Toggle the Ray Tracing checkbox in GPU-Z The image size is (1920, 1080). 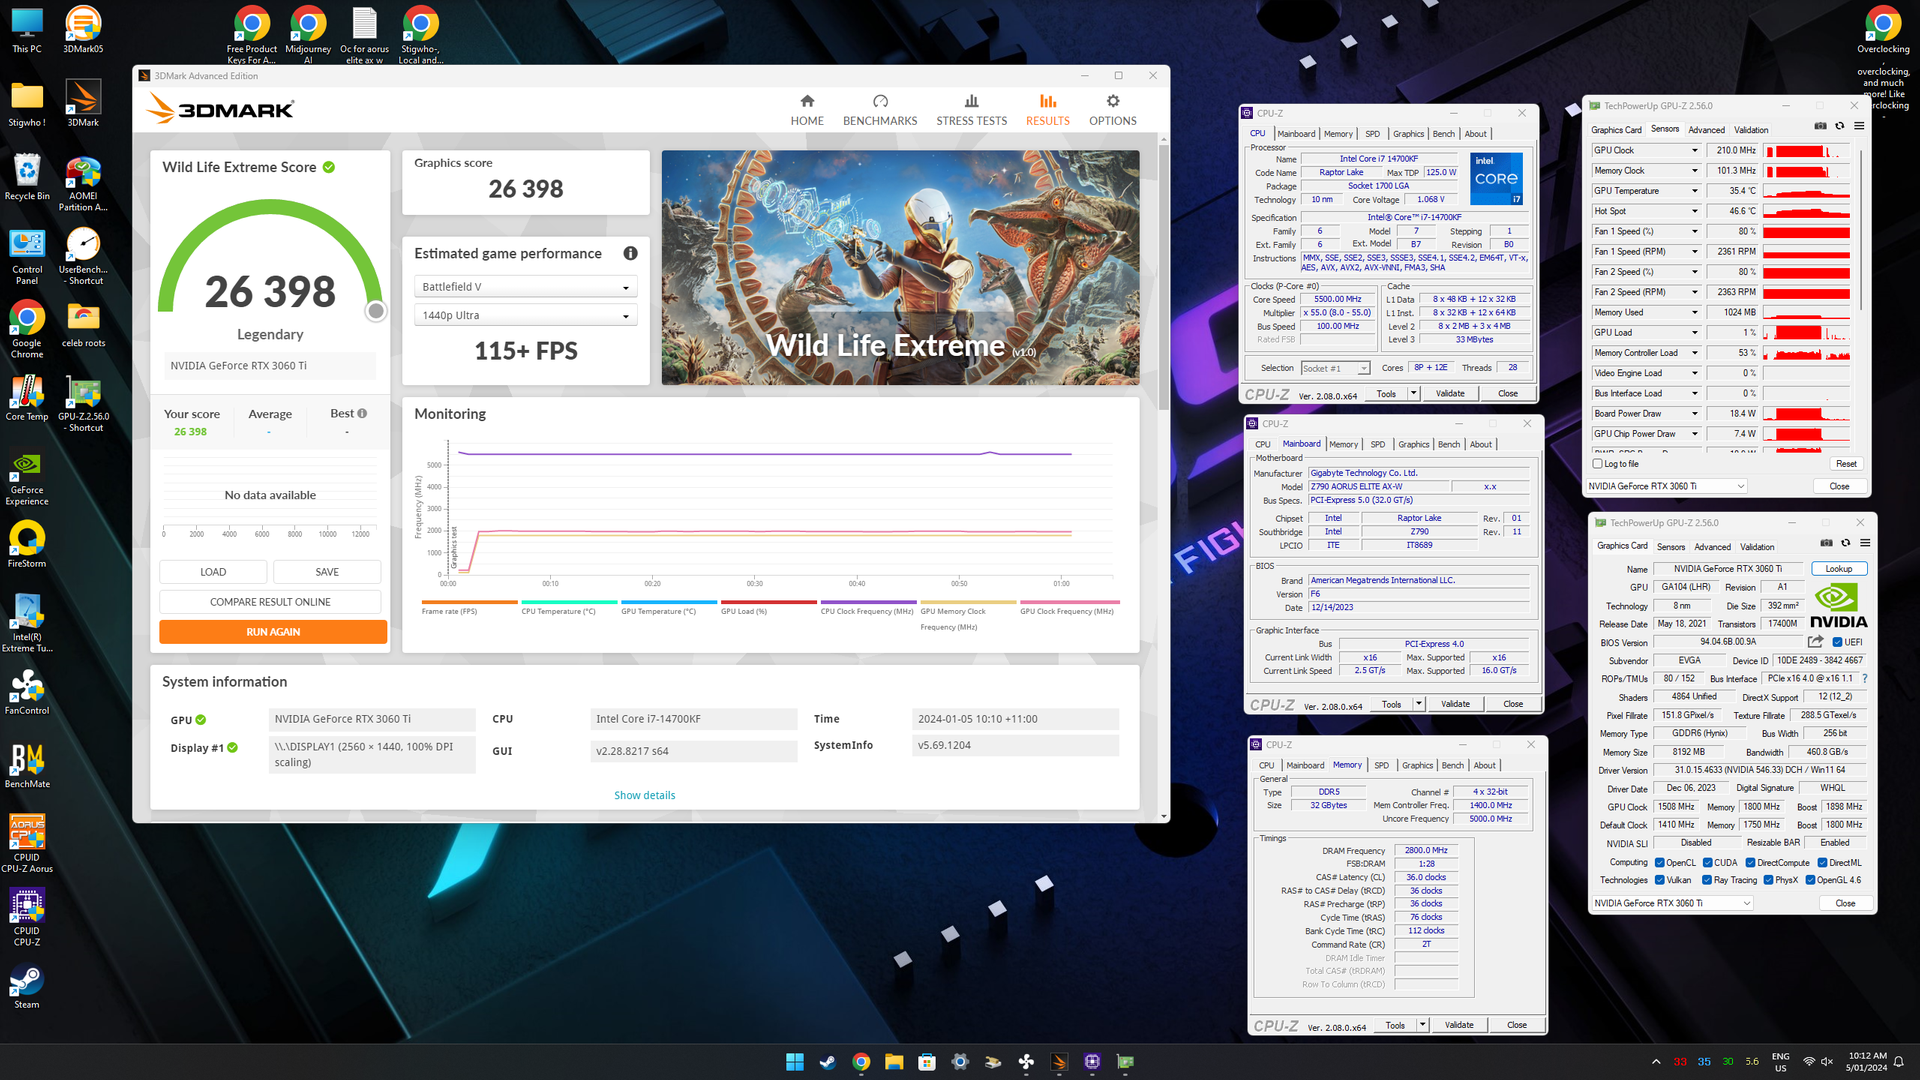coord(1707,880)
